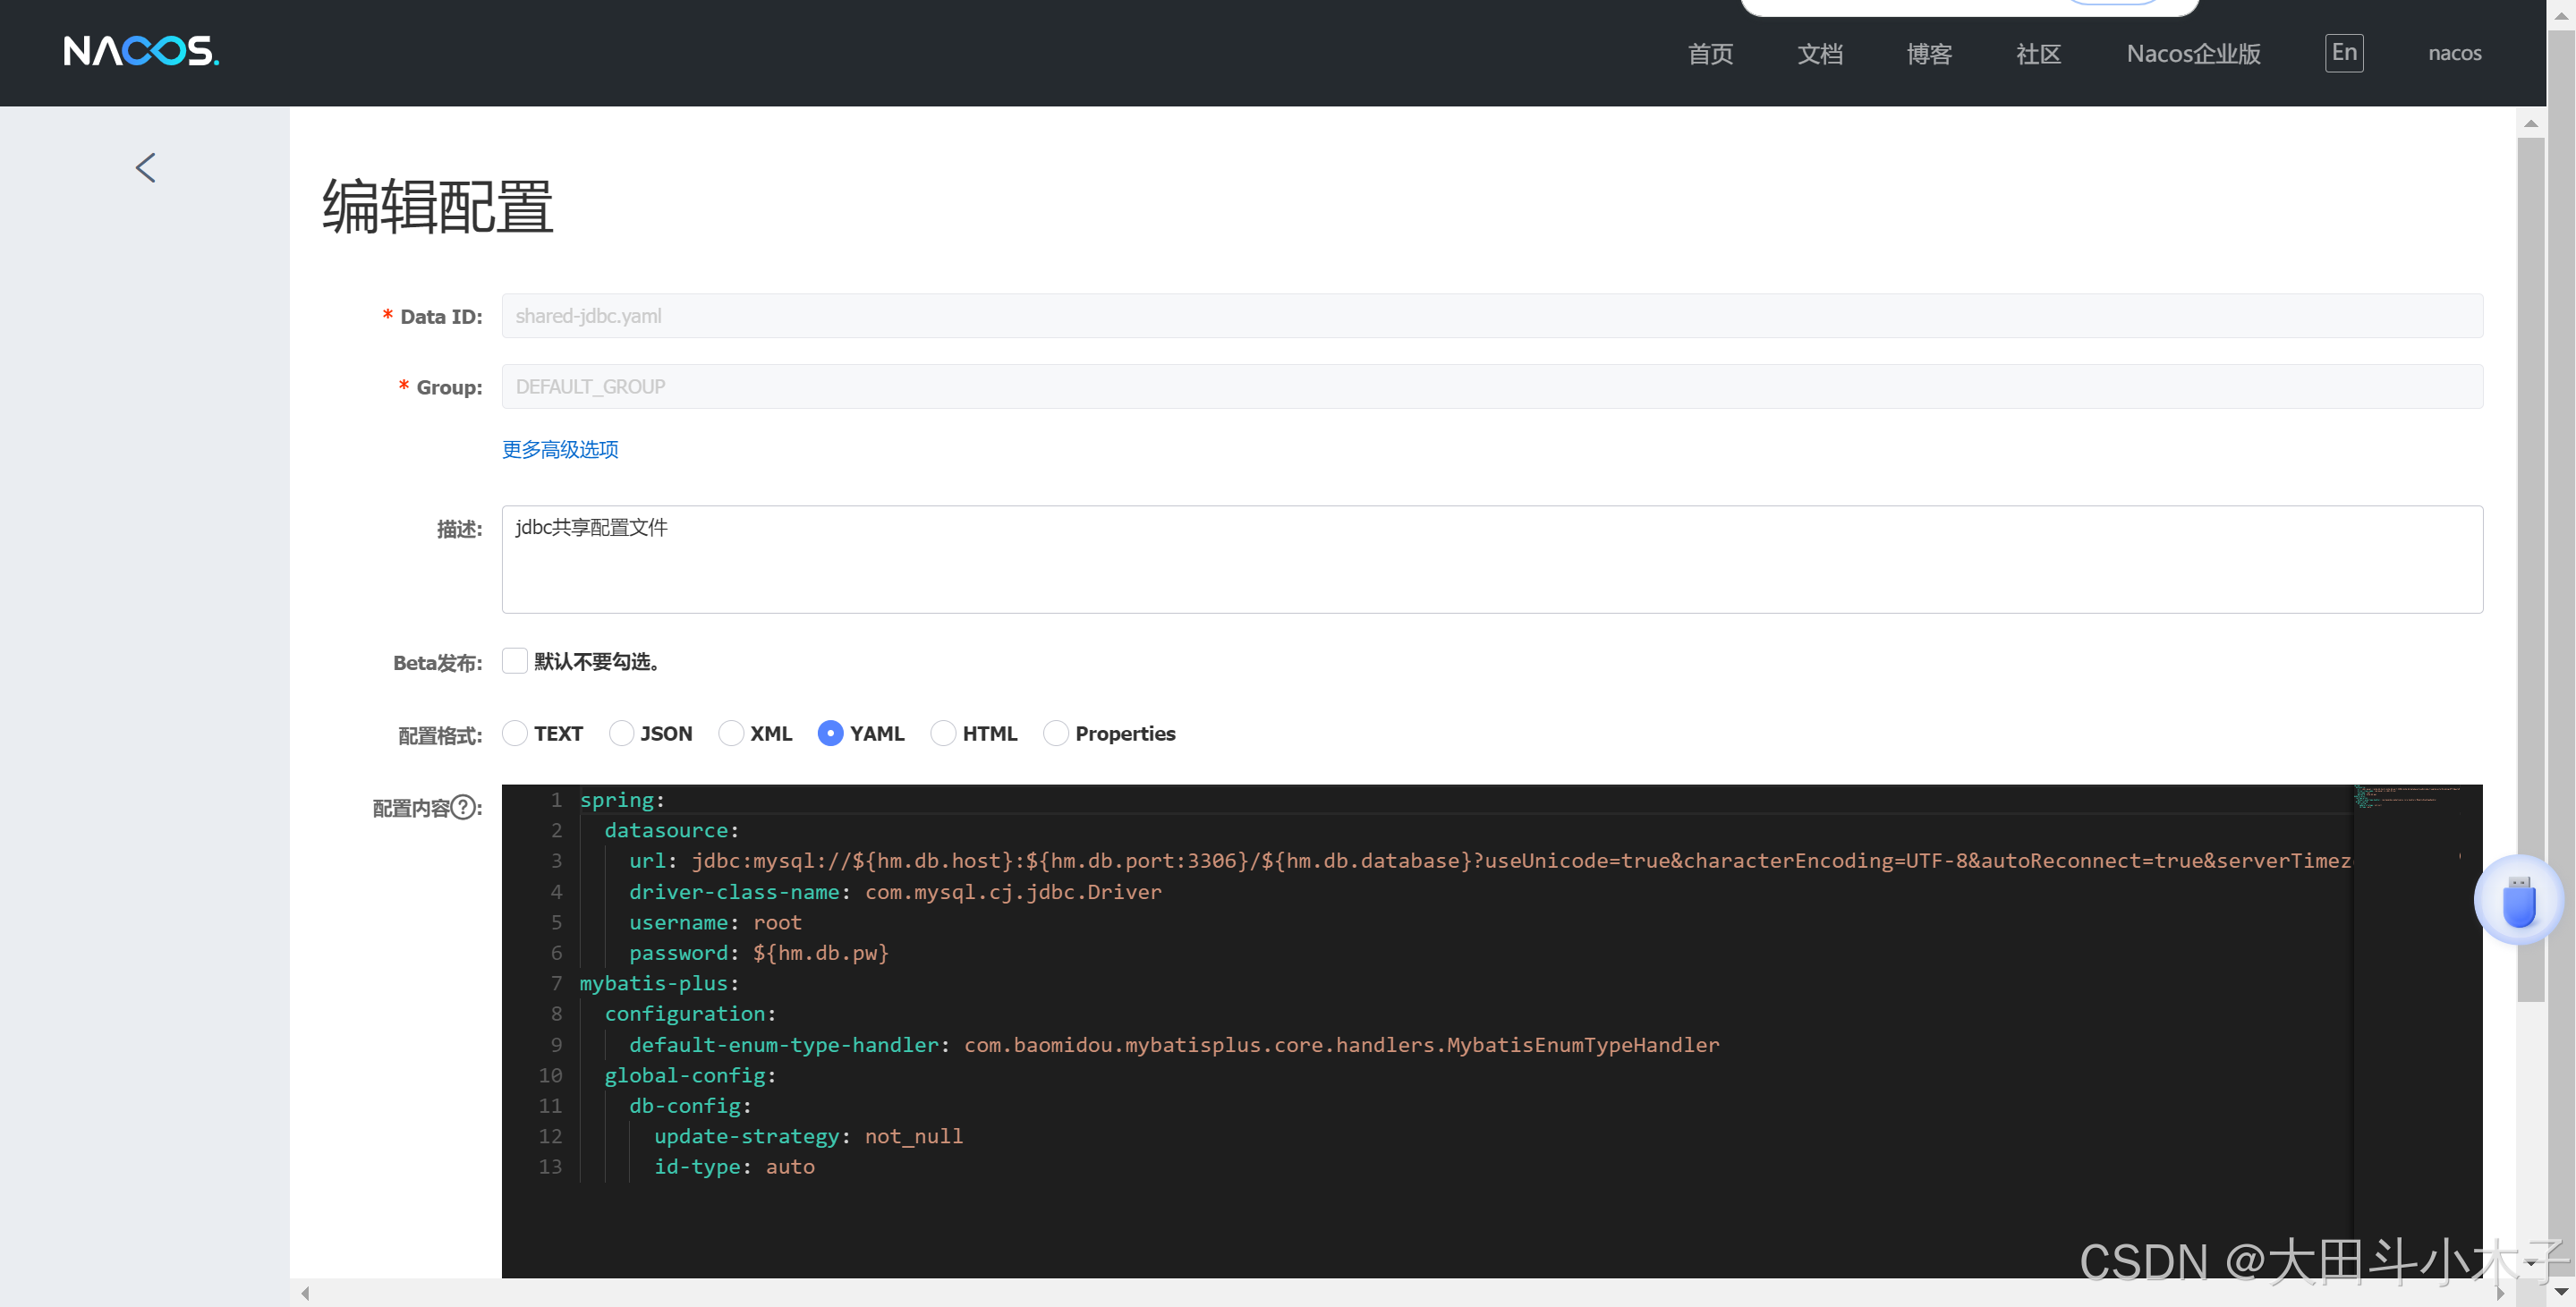Screen dimensions: 2576x1307
Task: Click 'datasource:' on line 2
Action: 671,830
